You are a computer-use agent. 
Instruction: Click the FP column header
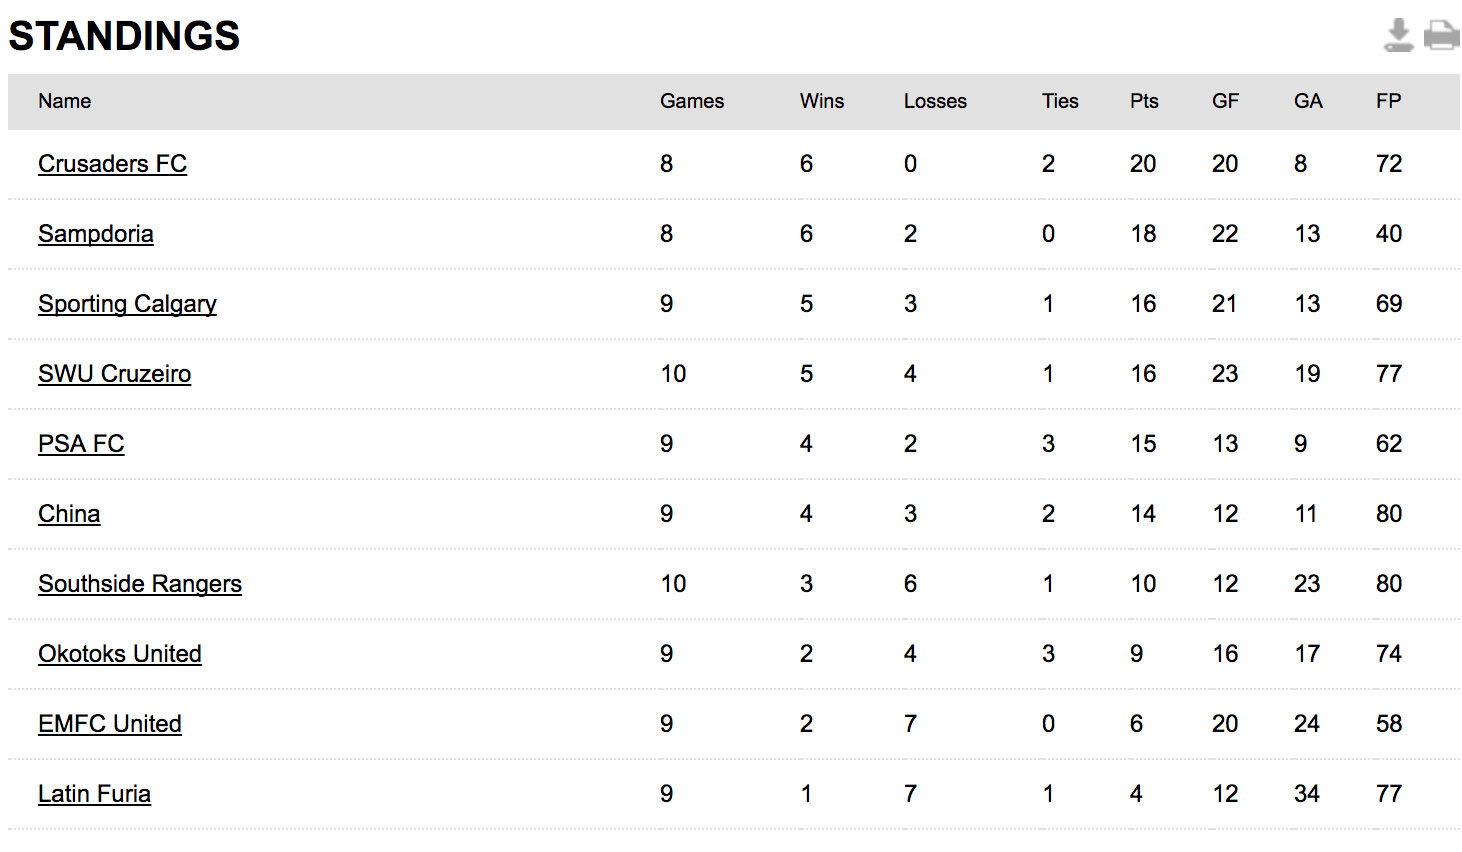(x=1388, y=101)
